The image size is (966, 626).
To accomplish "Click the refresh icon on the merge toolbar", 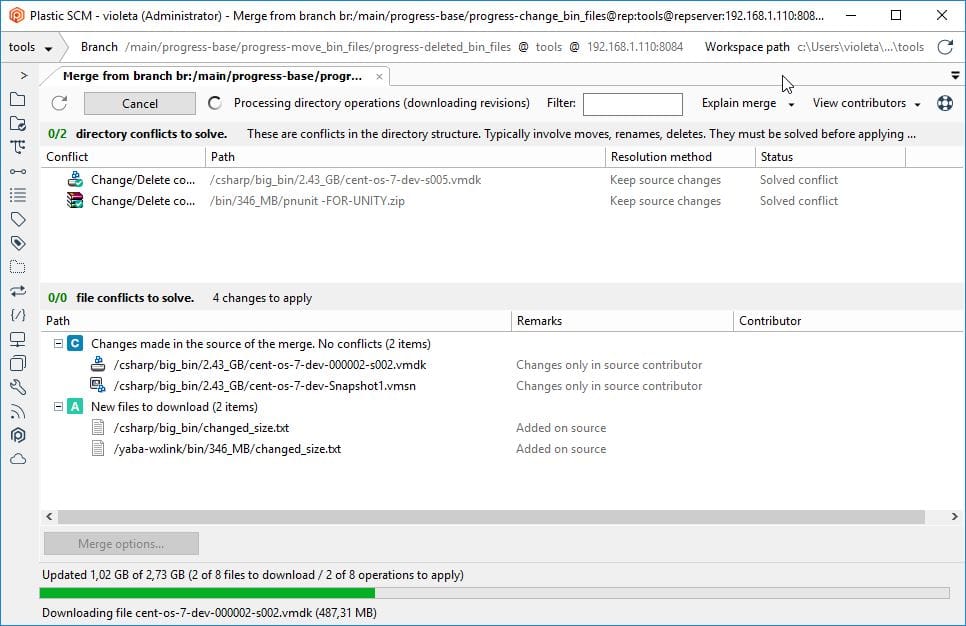I will [60, 103].
